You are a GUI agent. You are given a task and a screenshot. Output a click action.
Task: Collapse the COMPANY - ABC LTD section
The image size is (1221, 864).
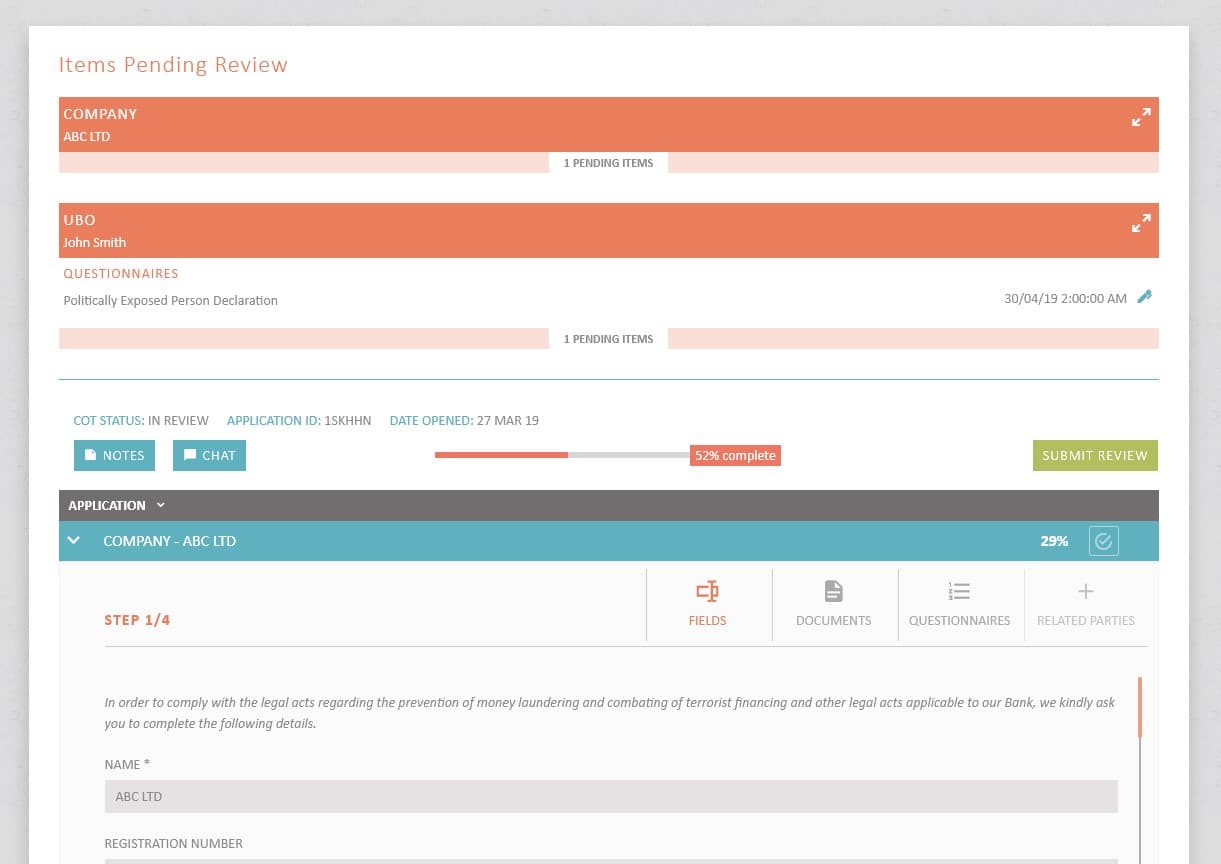coord(73,541)
